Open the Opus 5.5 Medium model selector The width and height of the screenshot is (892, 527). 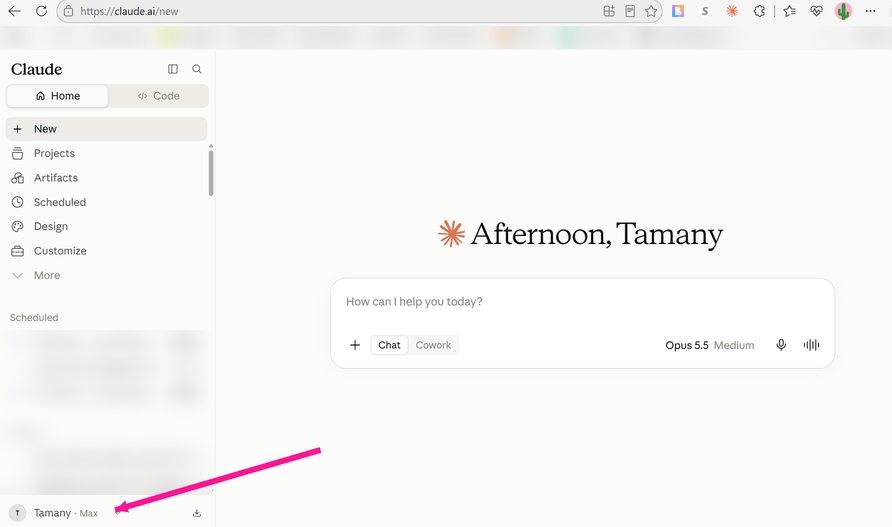coord(709,345)
